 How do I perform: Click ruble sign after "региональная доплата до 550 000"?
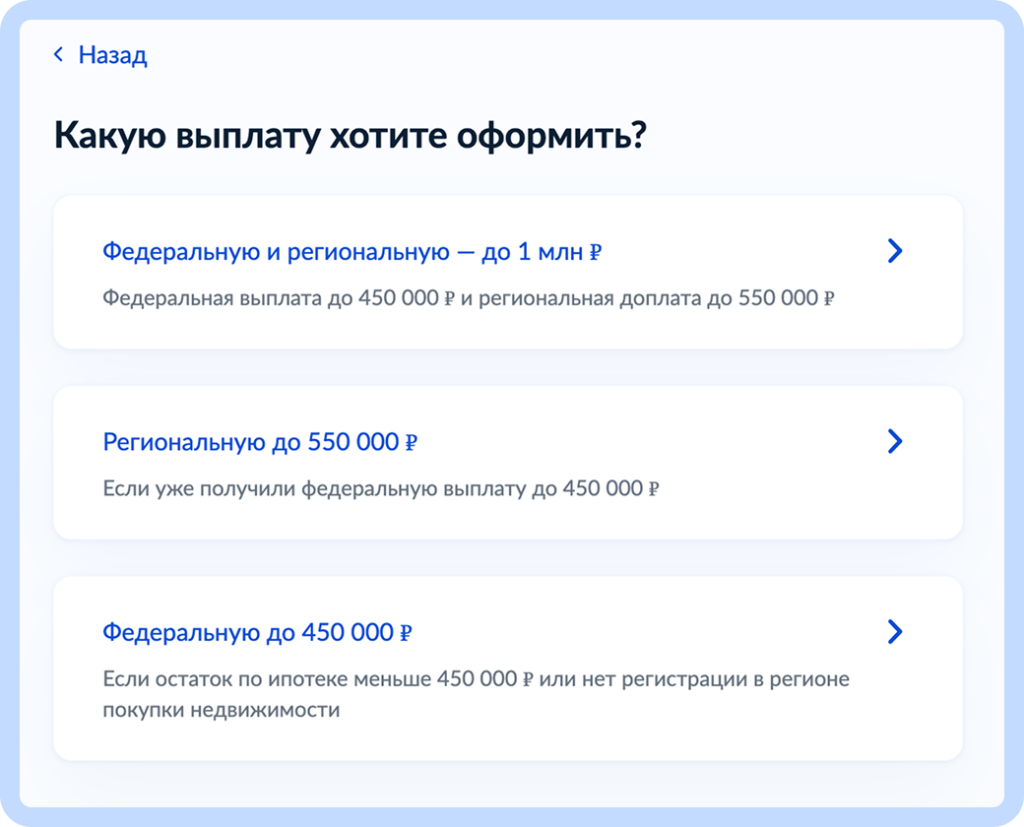click(x=828, y=300)
